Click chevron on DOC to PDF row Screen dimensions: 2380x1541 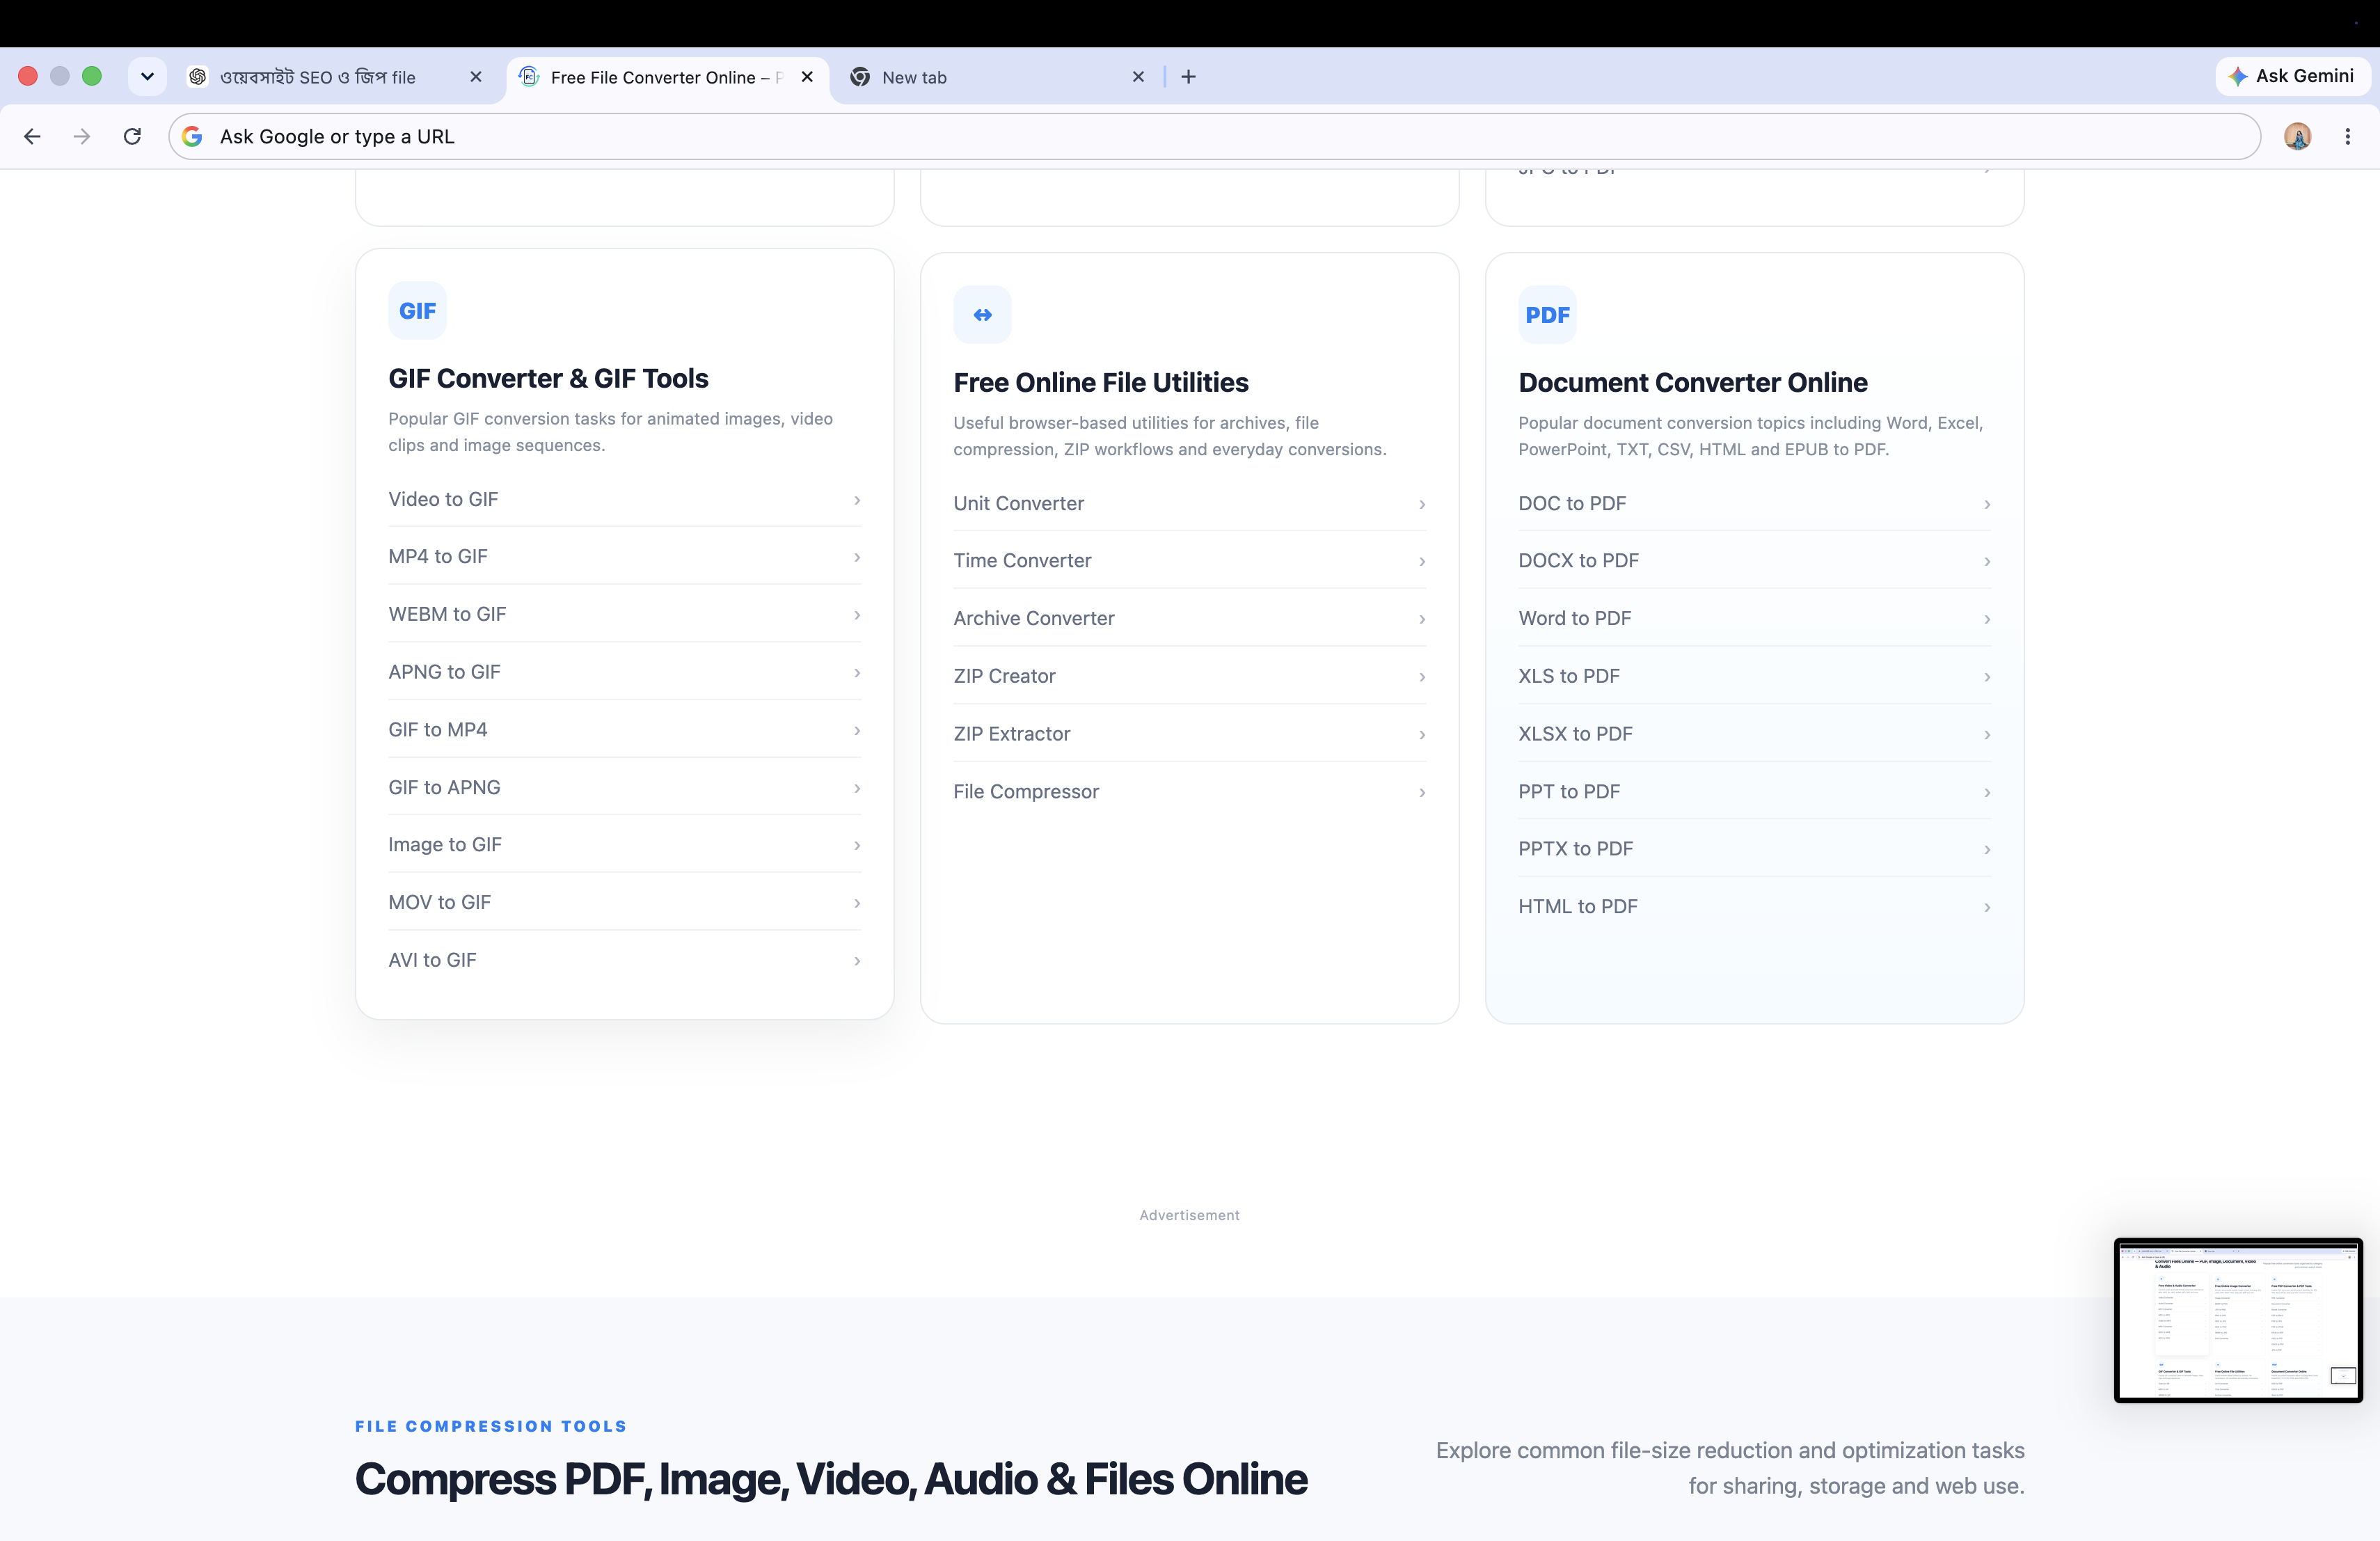click(x=1987, y=505)
